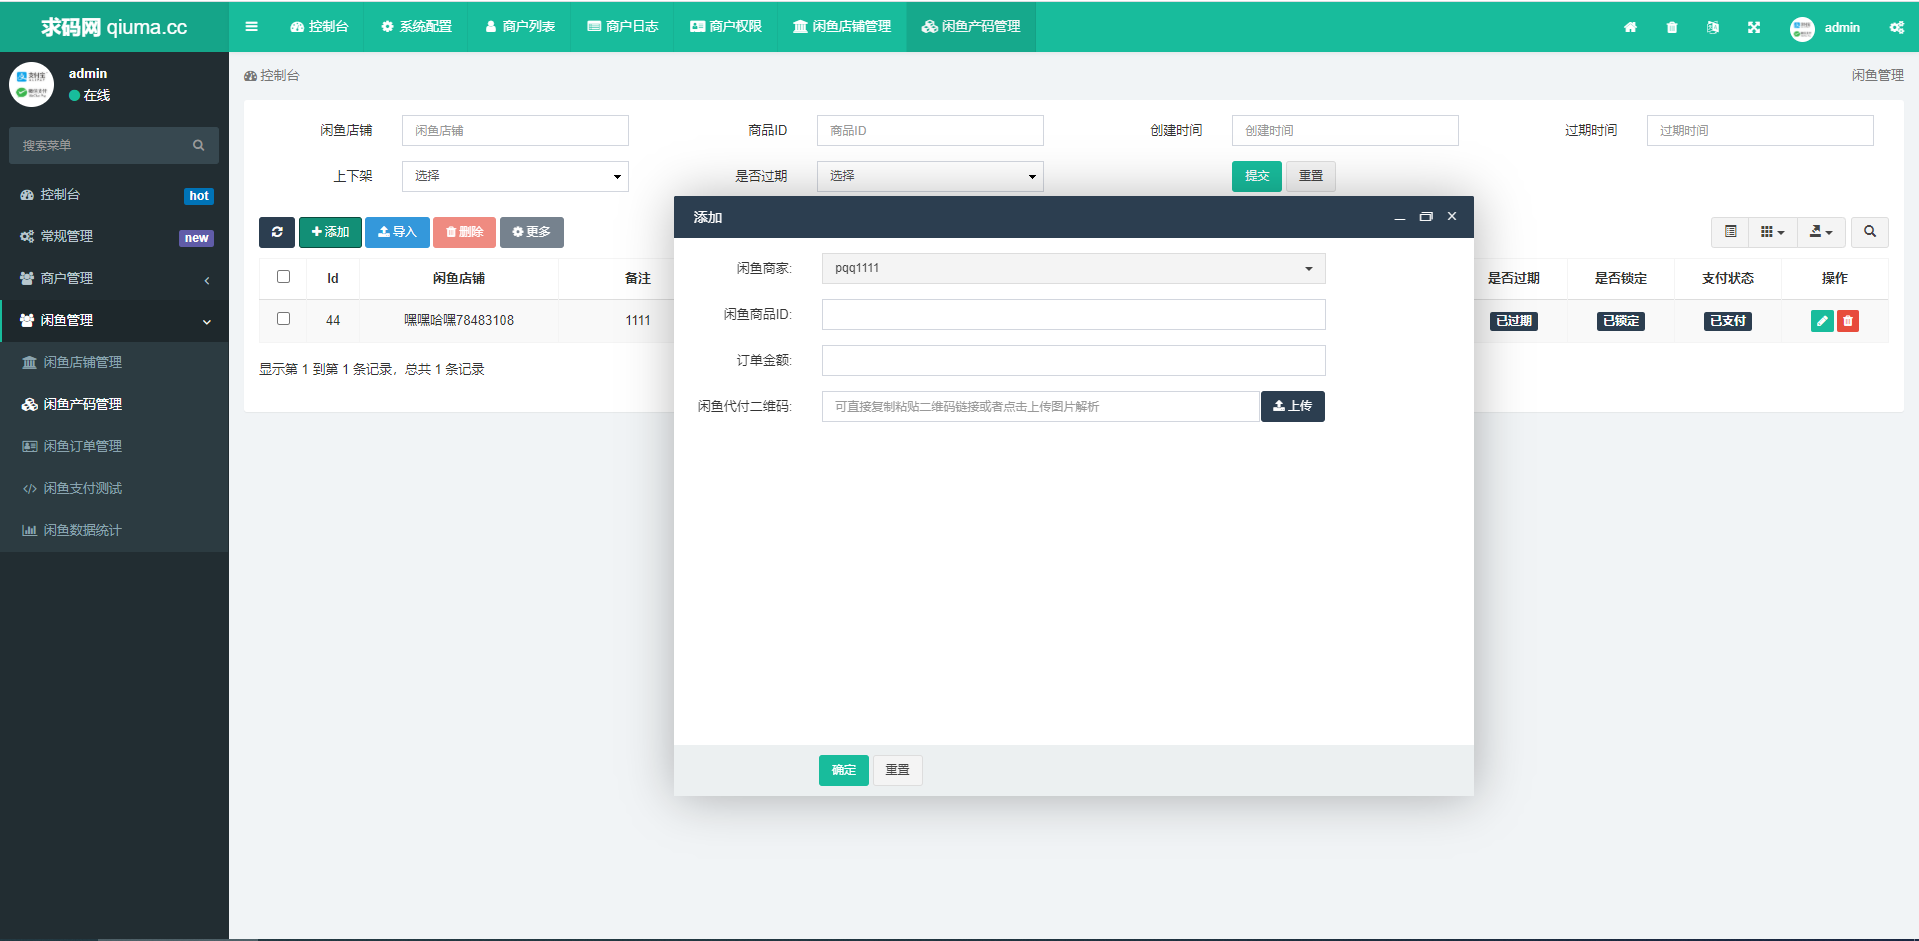Reset the filter form with 重置 button
1919x941 pixels.
coord(1311,176)
